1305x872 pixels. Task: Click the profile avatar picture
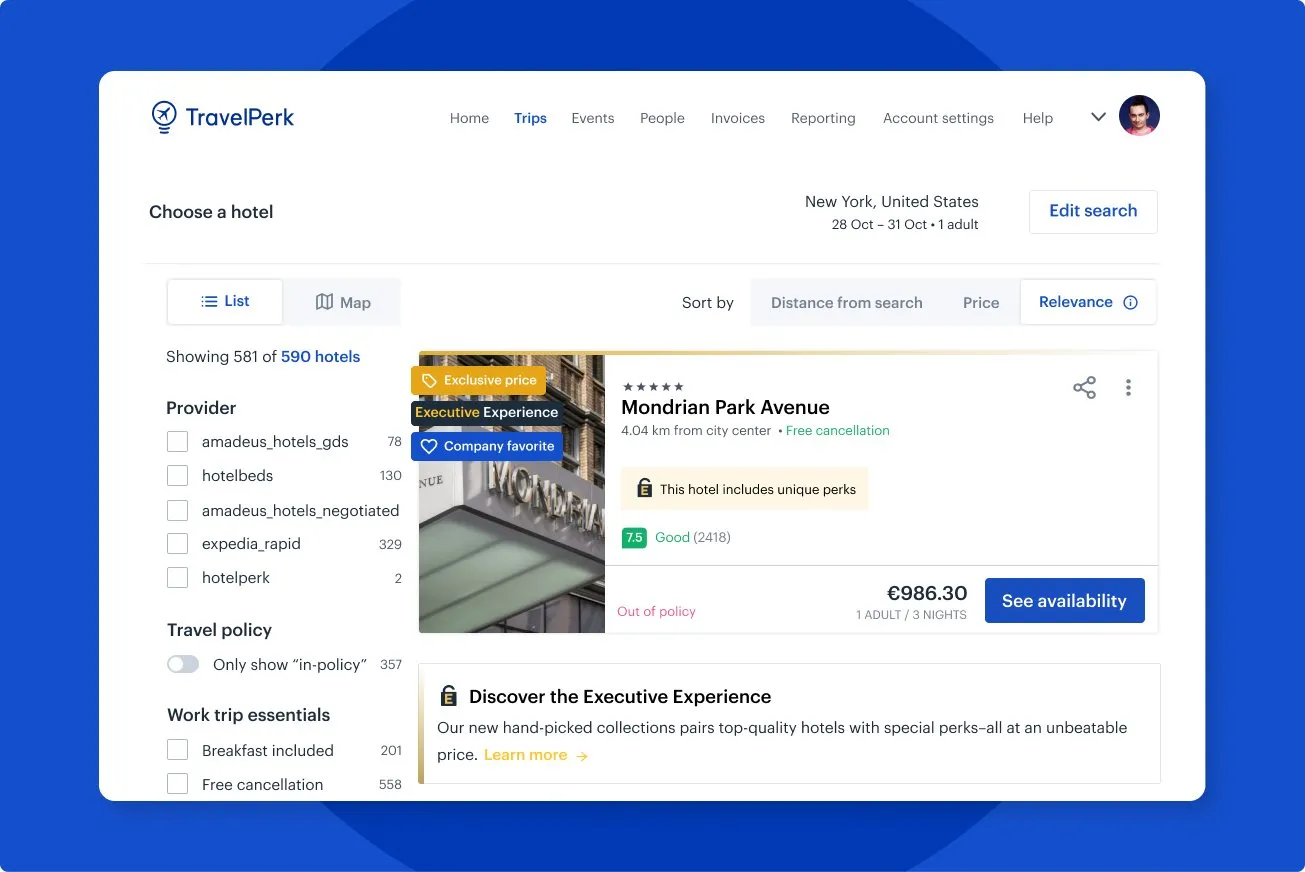[x=1139, y=115]
